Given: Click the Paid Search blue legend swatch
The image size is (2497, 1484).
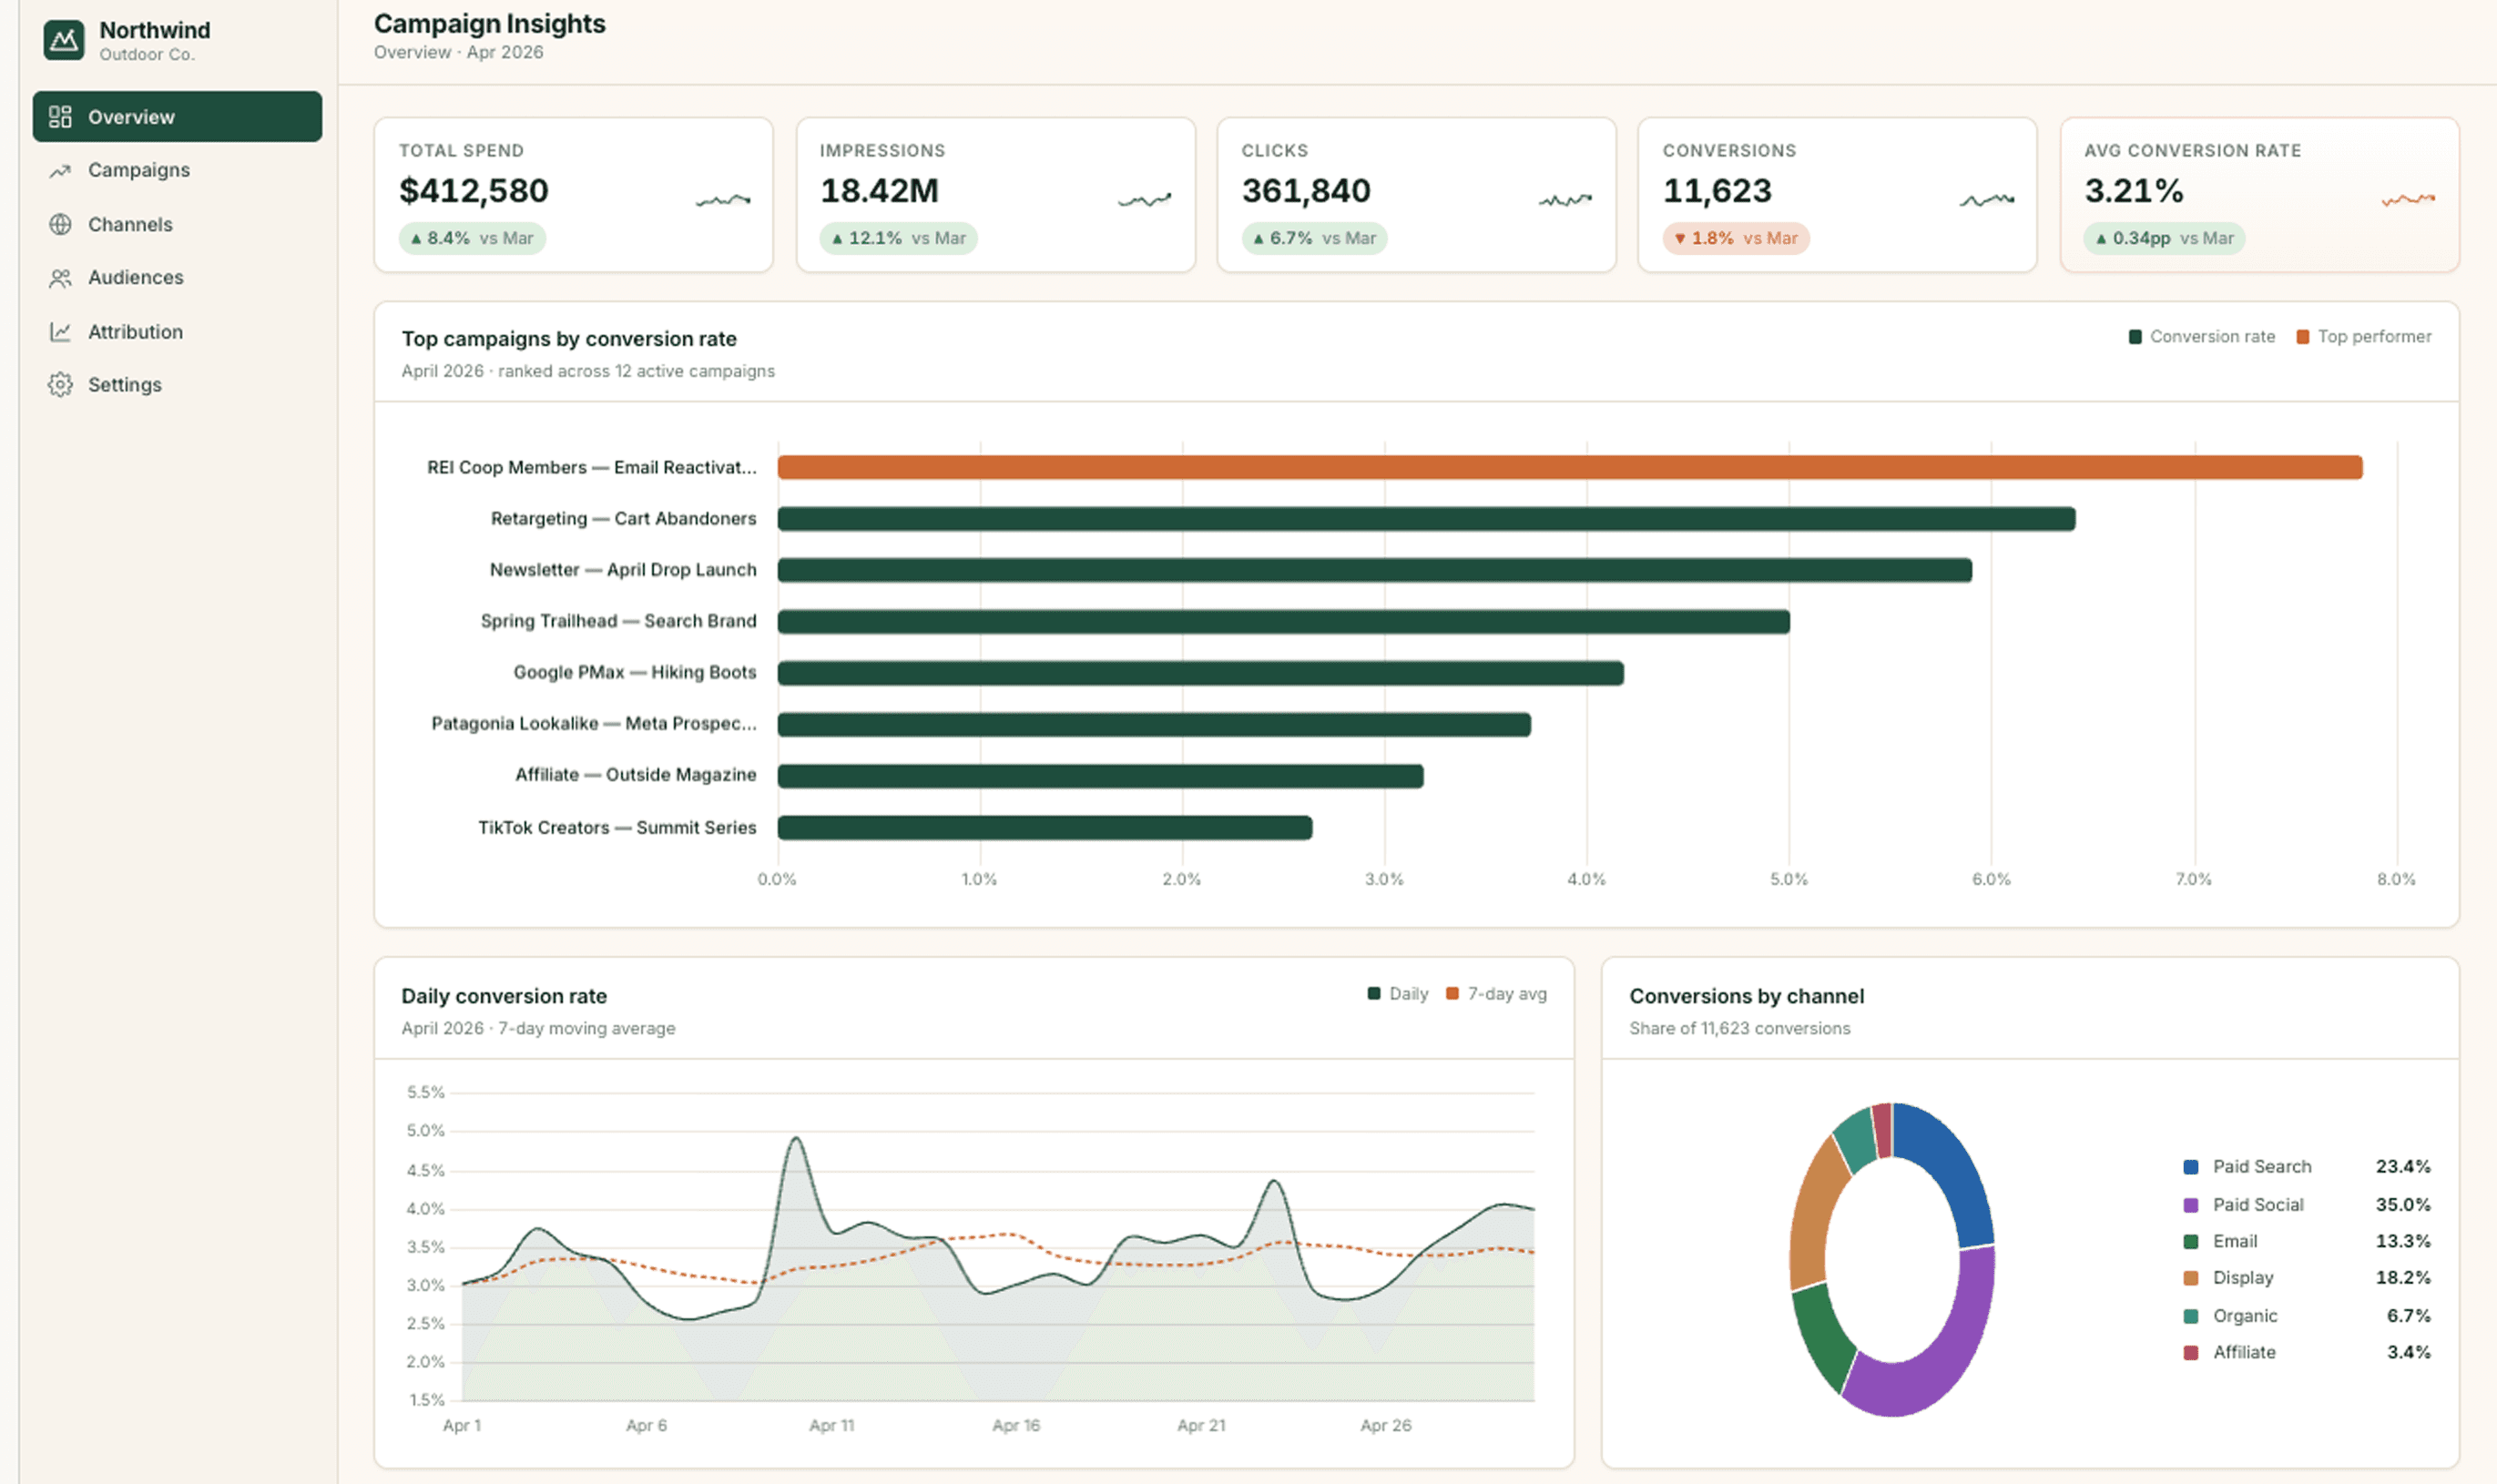Looking at the screenshot, I should 2191,1167.
